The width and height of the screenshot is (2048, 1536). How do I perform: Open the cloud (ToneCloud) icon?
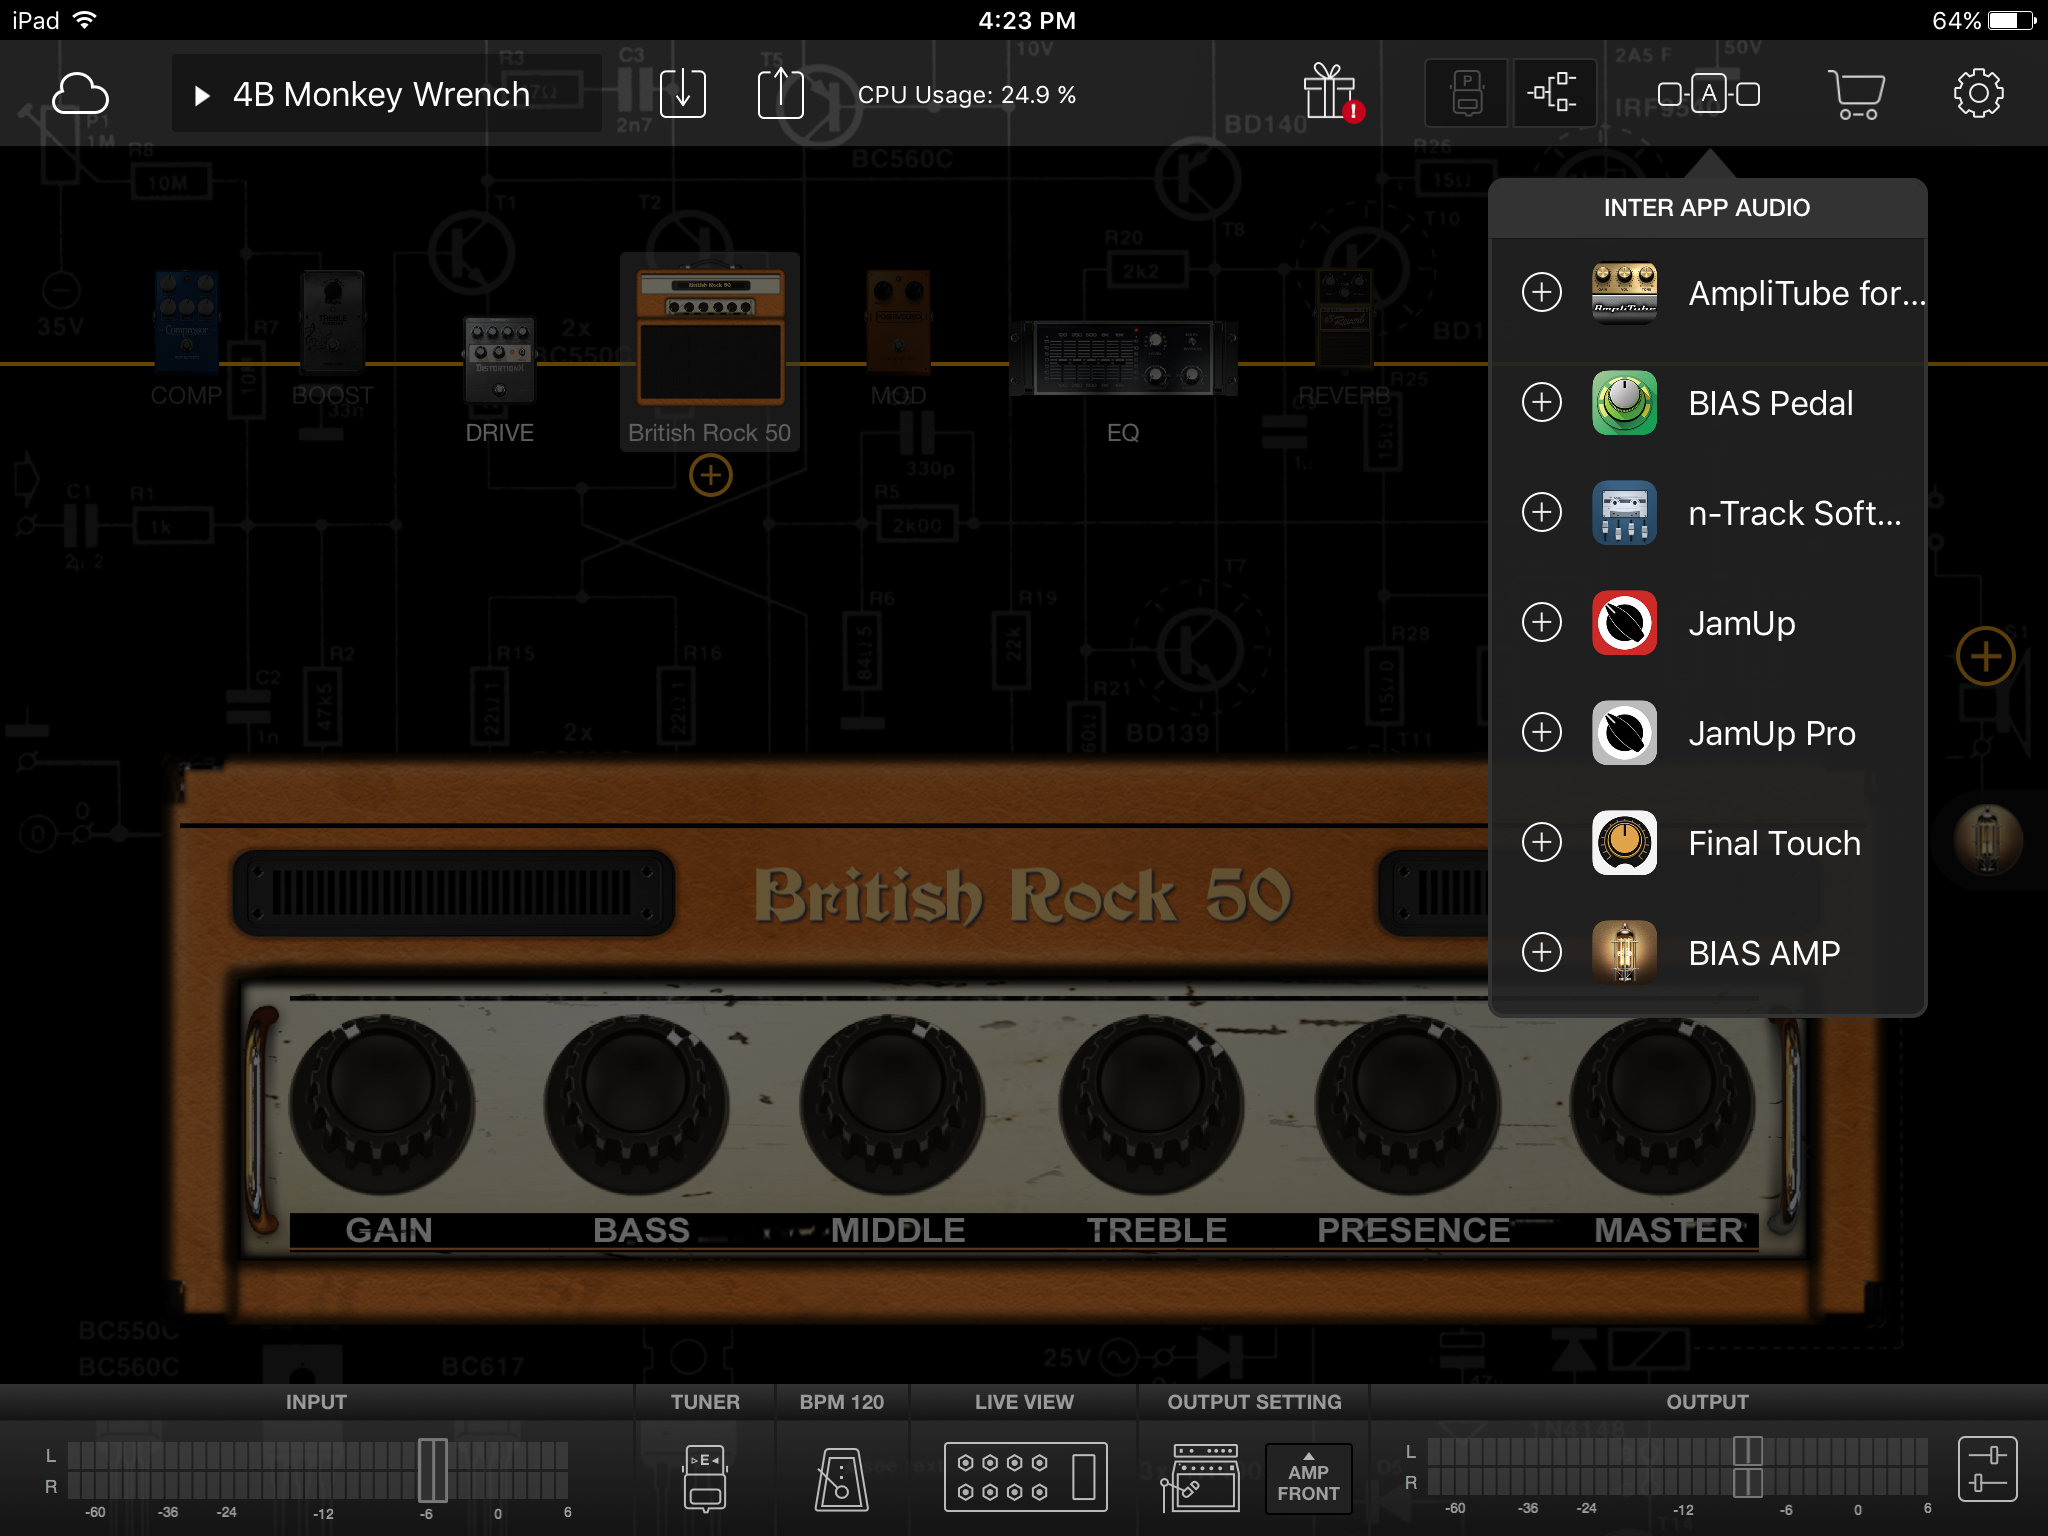pos(80,94)
